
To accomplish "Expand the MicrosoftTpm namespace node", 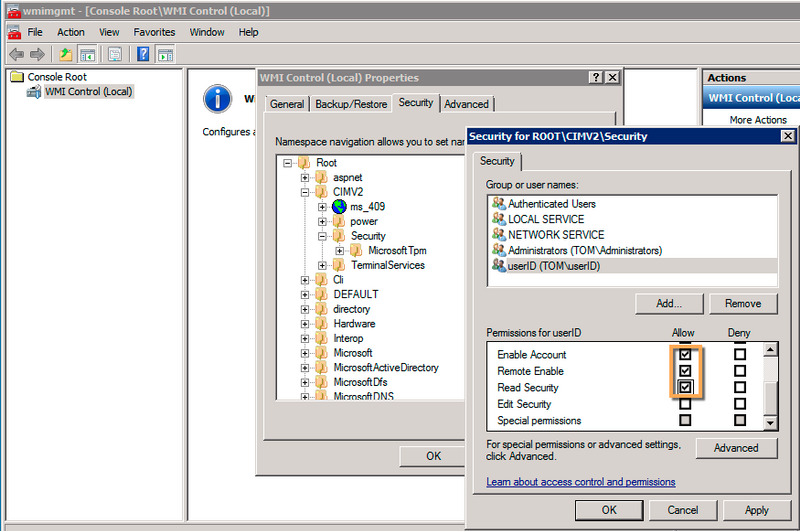I will tap(340, 250).
